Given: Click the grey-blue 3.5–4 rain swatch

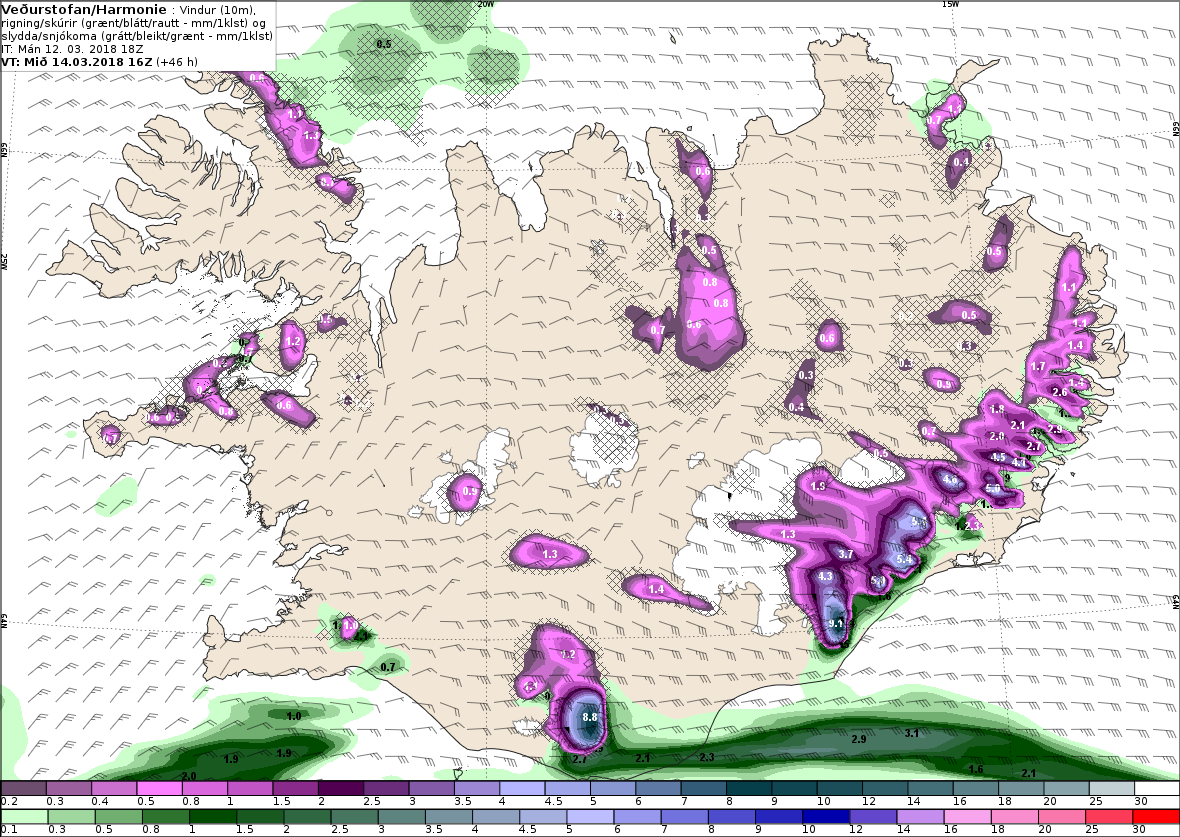Looking at the screenshot, I should [x=449, y=817].
